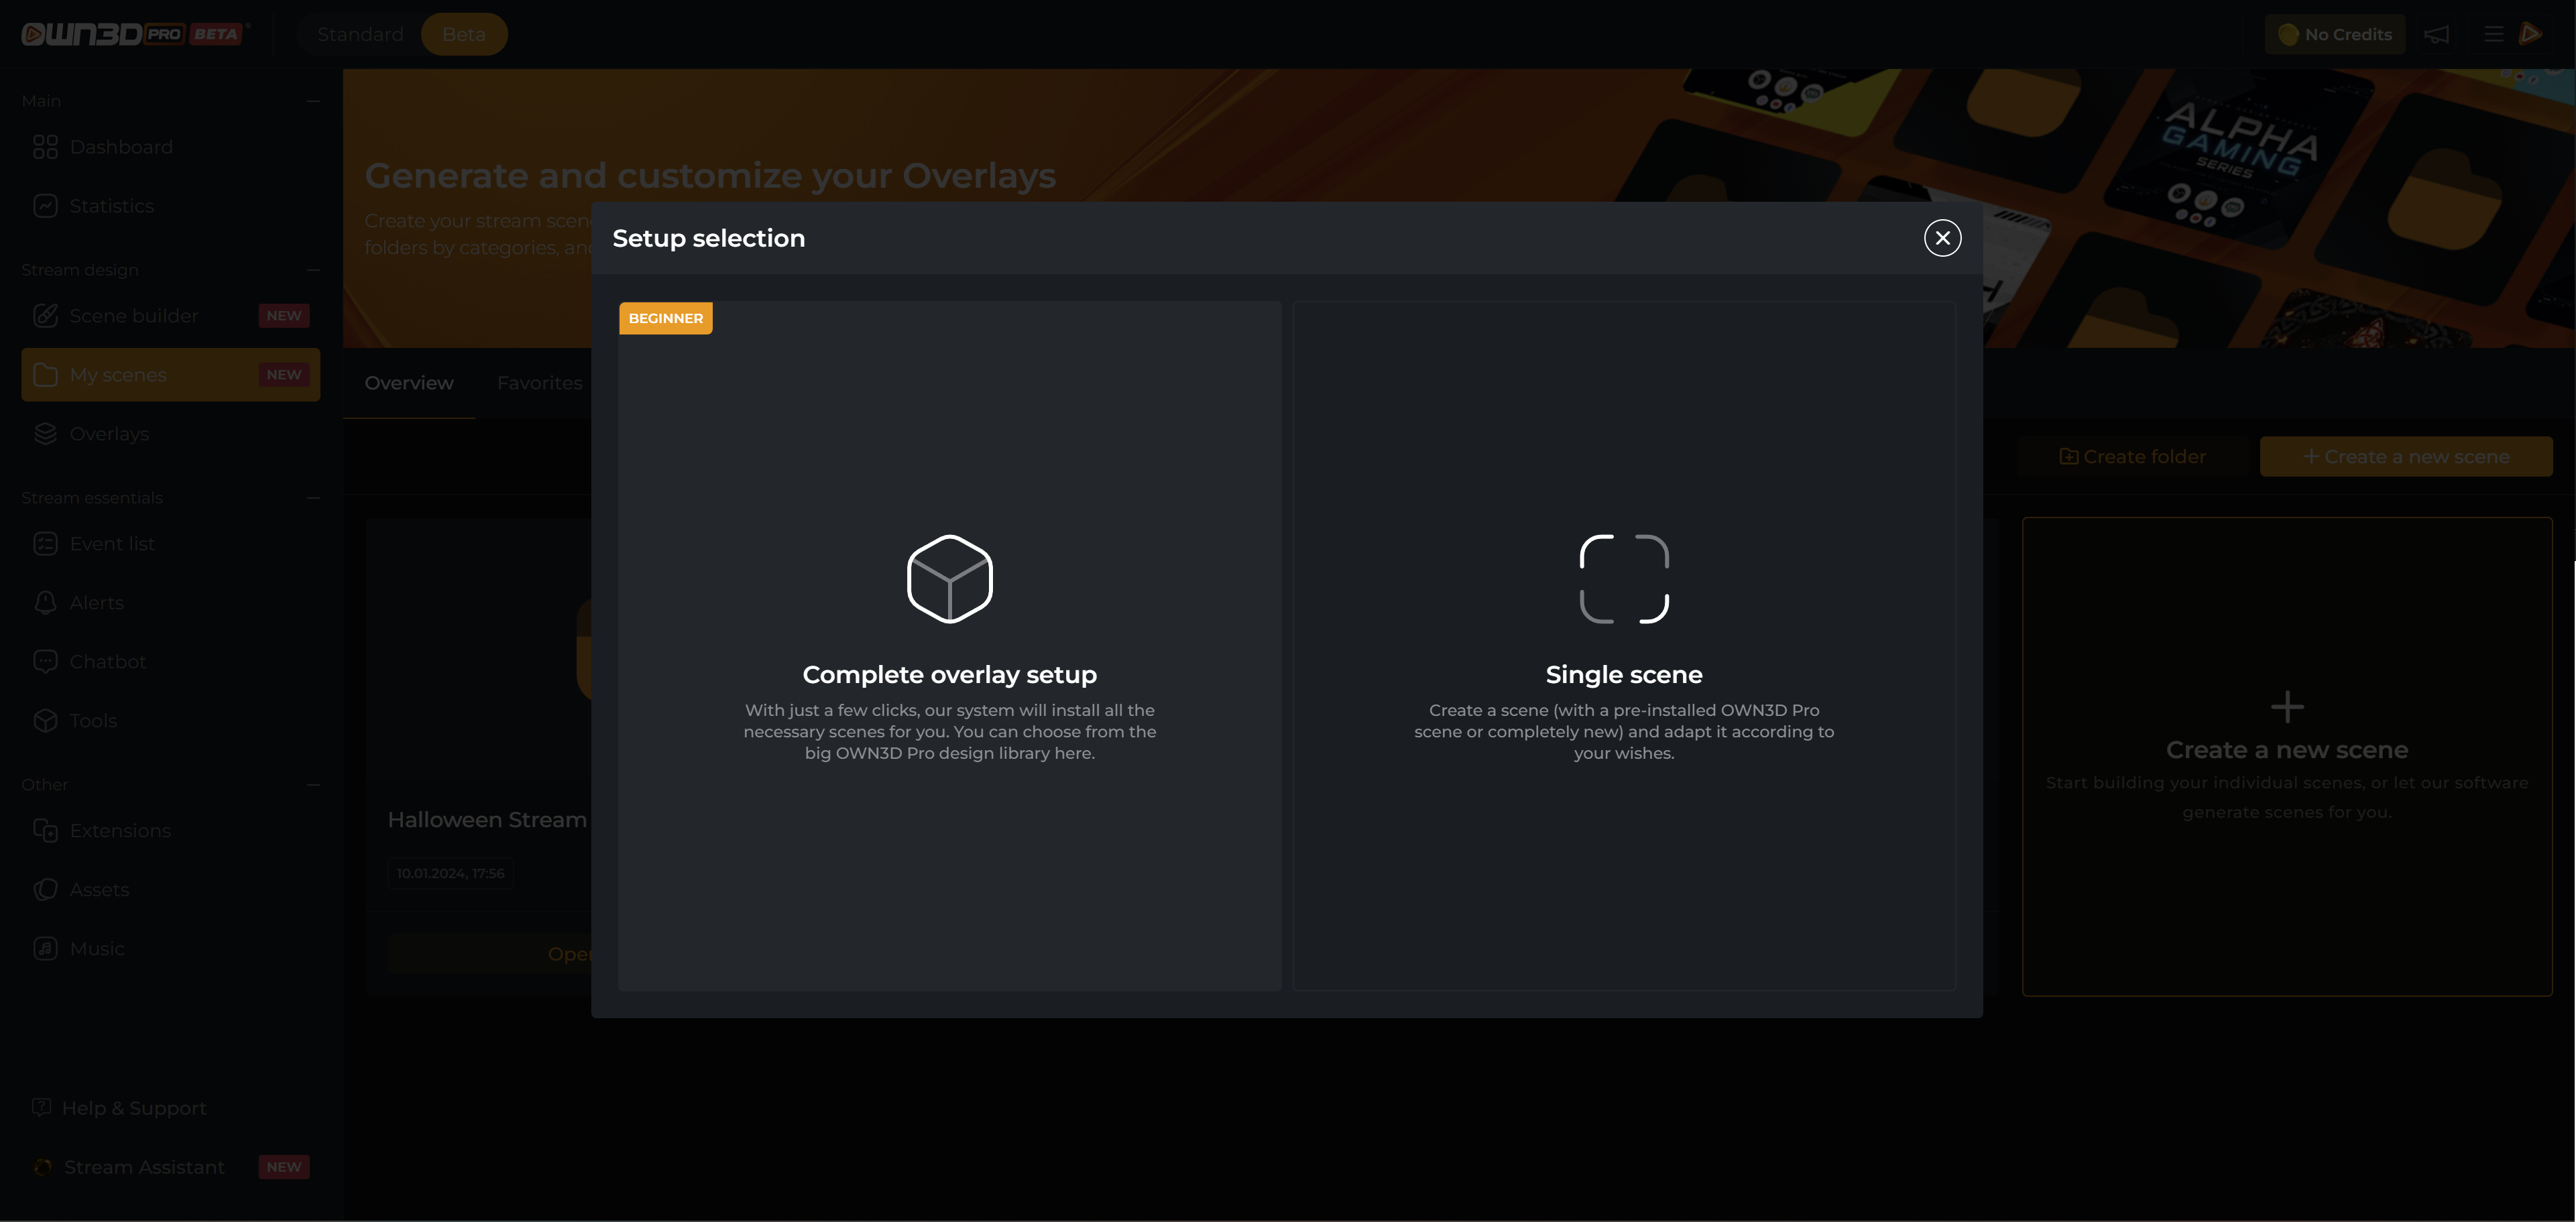Collapse the Stream design section

313,270
